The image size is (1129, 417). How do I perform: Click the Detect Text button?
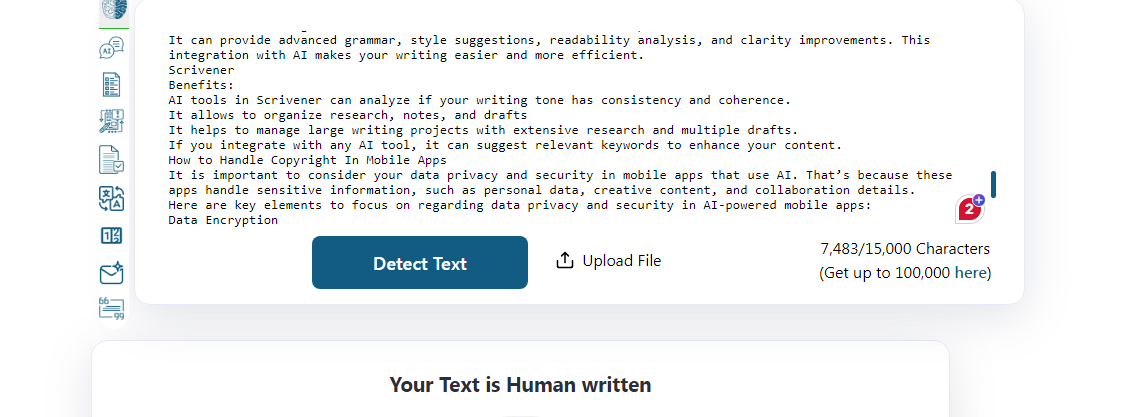pos(420,263)
